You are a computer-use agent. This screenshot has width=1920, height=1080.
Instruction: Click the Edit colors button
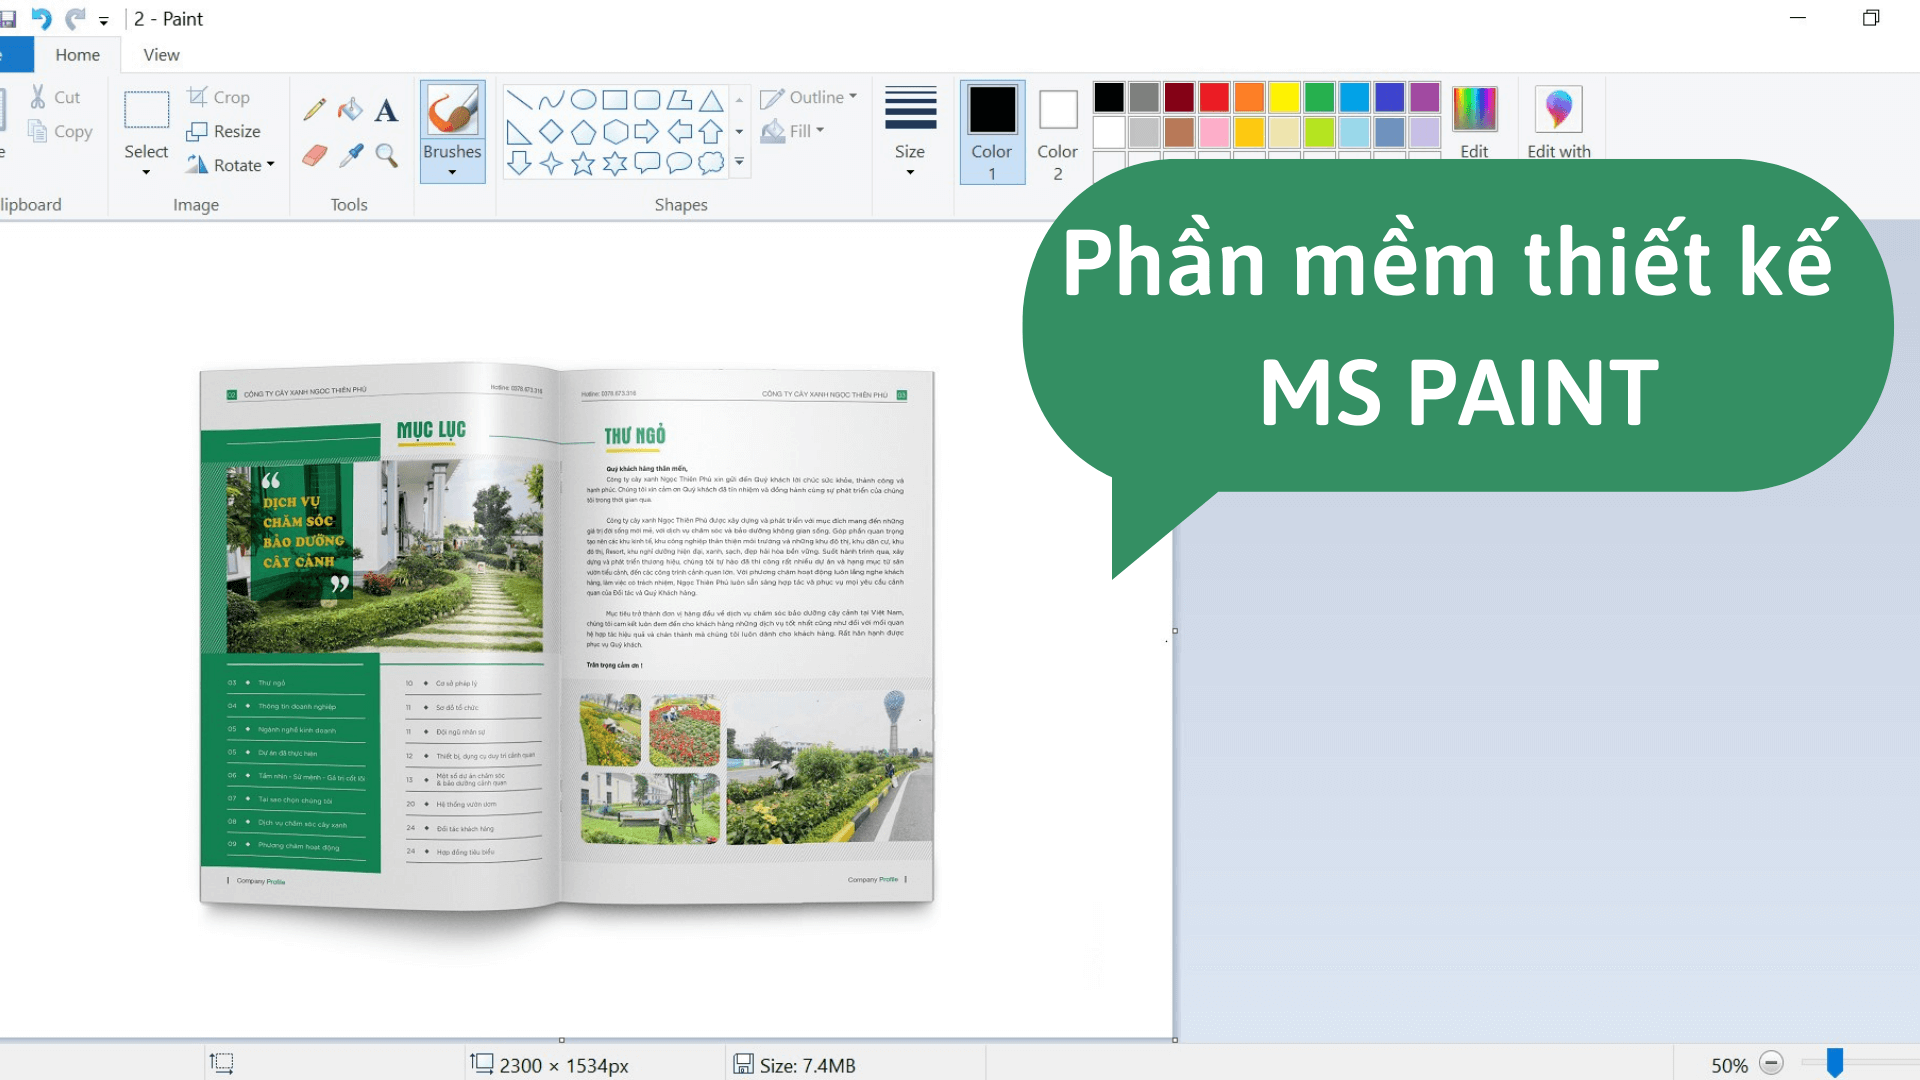[x=1474, y=121]
